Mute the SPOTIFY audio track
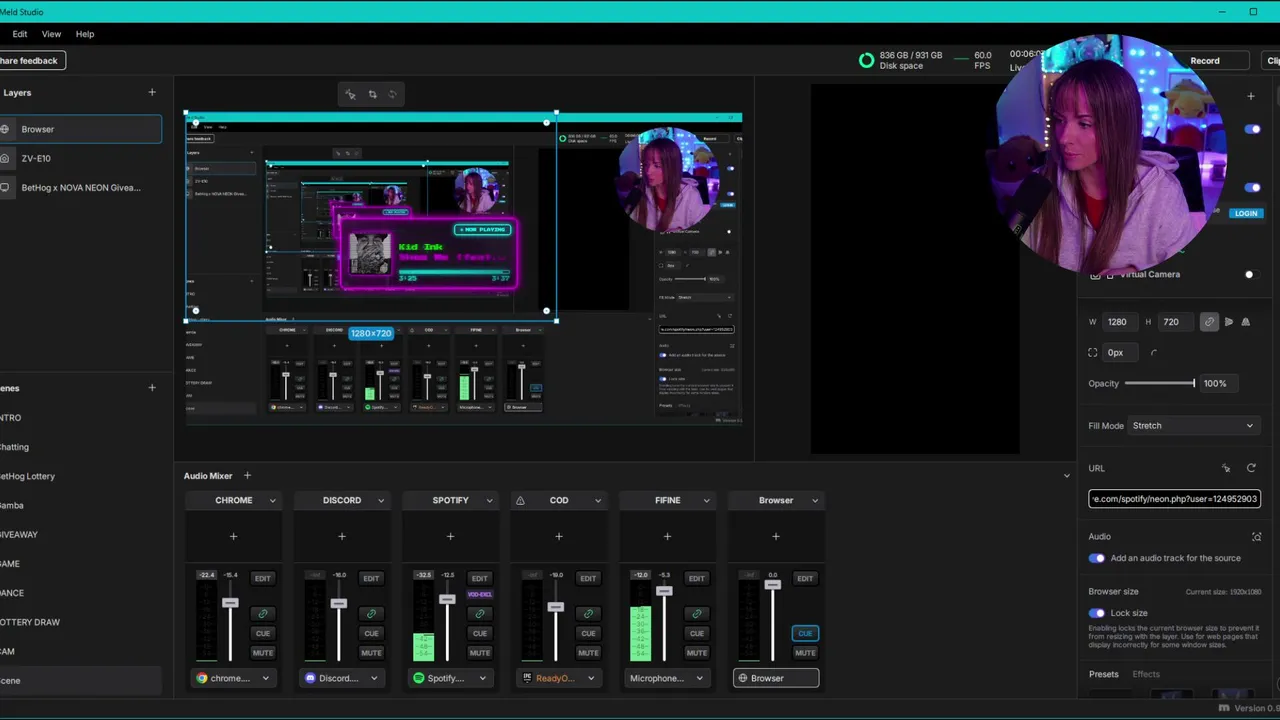Screen dimensions: 1280x720 pos(480,653)
